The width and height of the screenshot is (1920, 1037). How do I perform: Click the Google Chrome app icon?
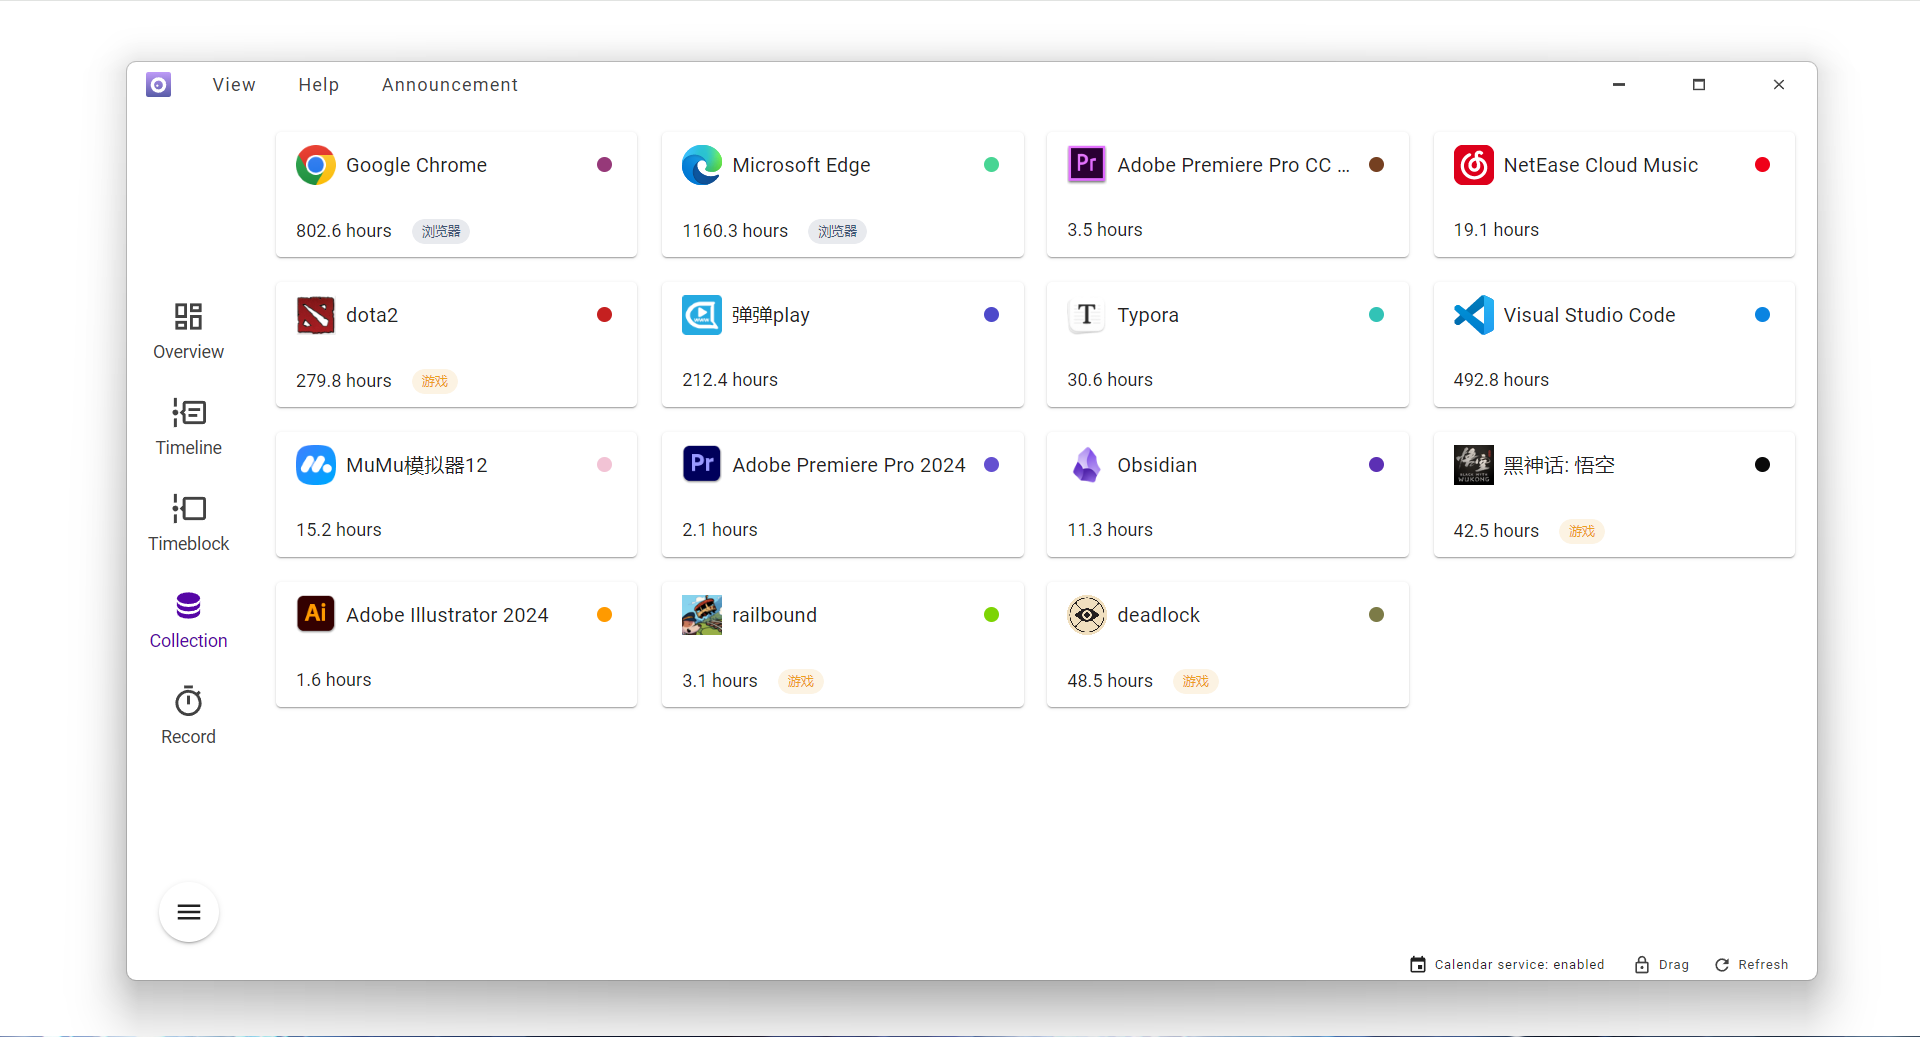point(316,165)
